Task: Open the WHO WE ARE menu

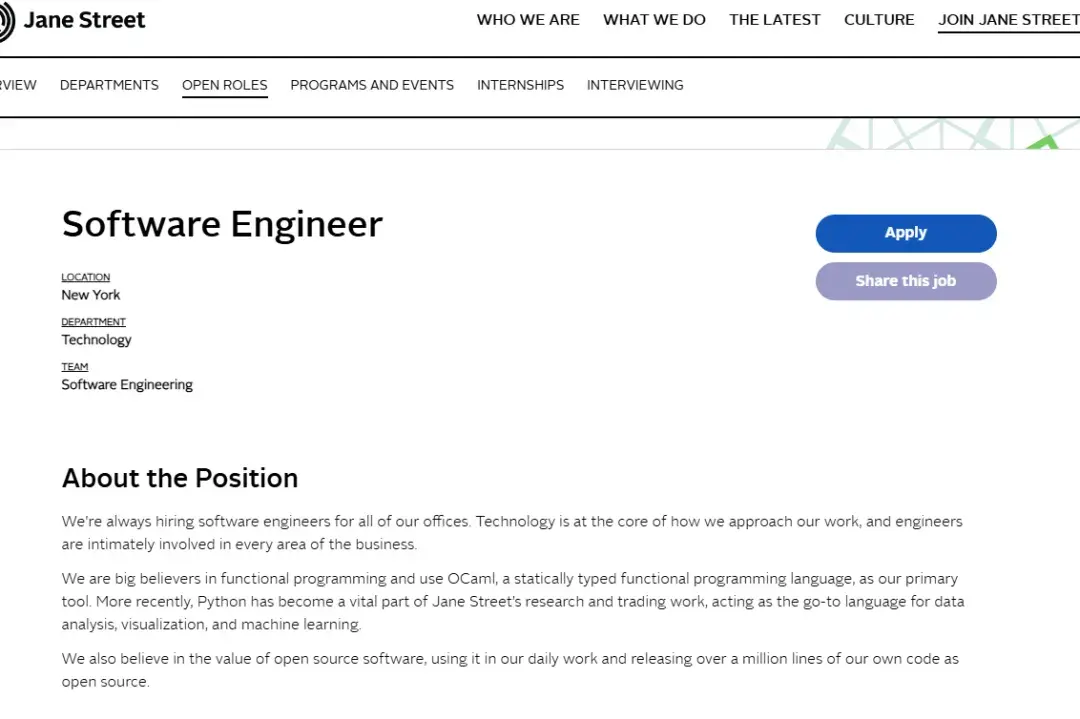Action: click(x=528, y=20)
